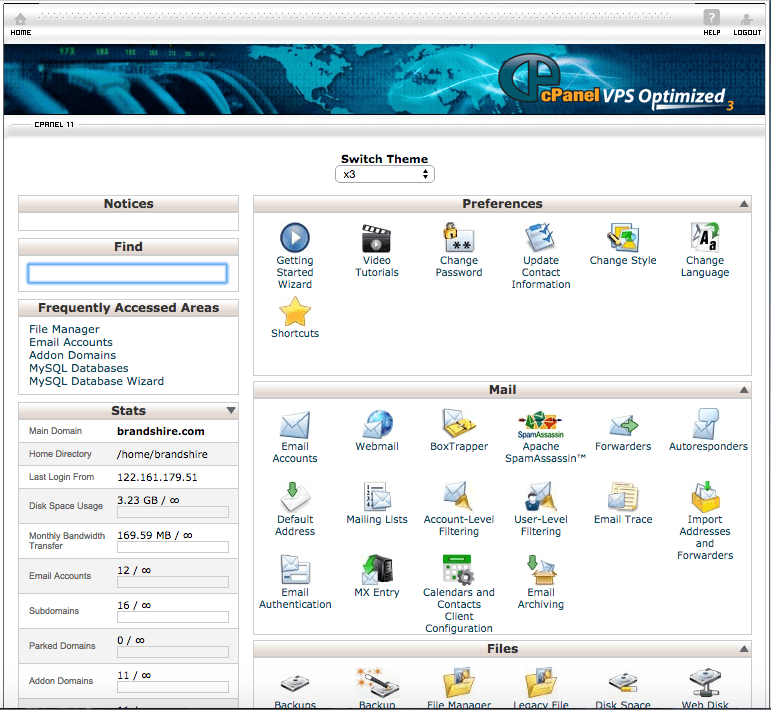This screenshot has height=710, width=771.
Task: Click the Disk Space Usage progress bar
Action: [173, 512]
